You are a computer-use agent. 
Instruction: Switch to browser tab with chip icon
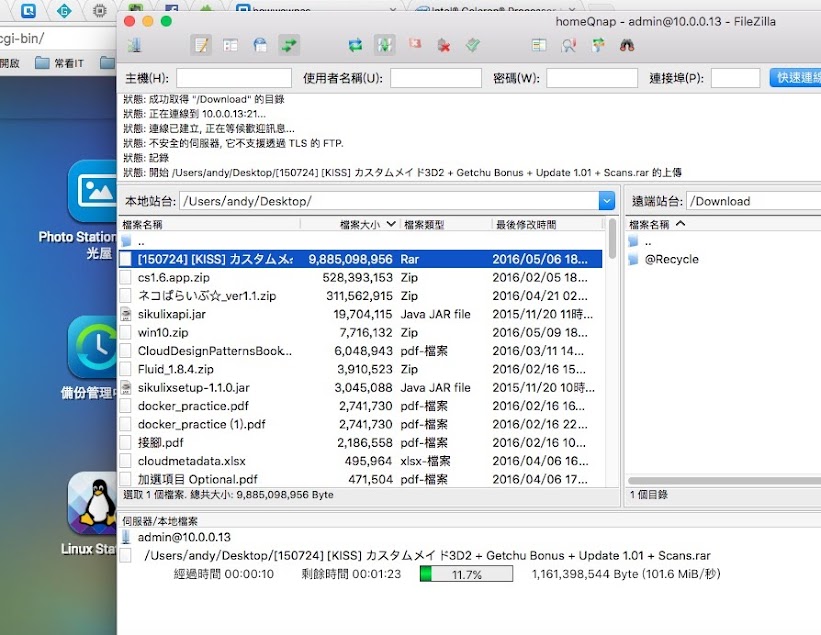point(99,10)
